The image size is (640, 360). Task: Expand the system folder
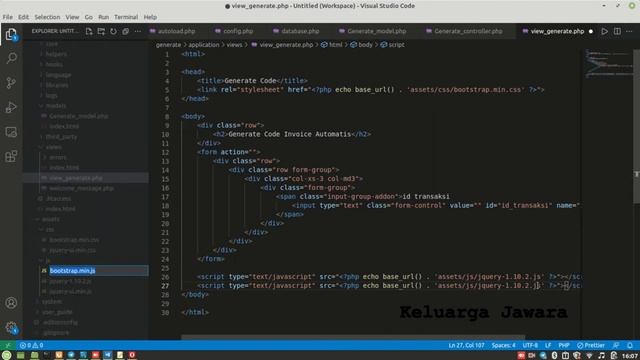[x=52, y=302]
